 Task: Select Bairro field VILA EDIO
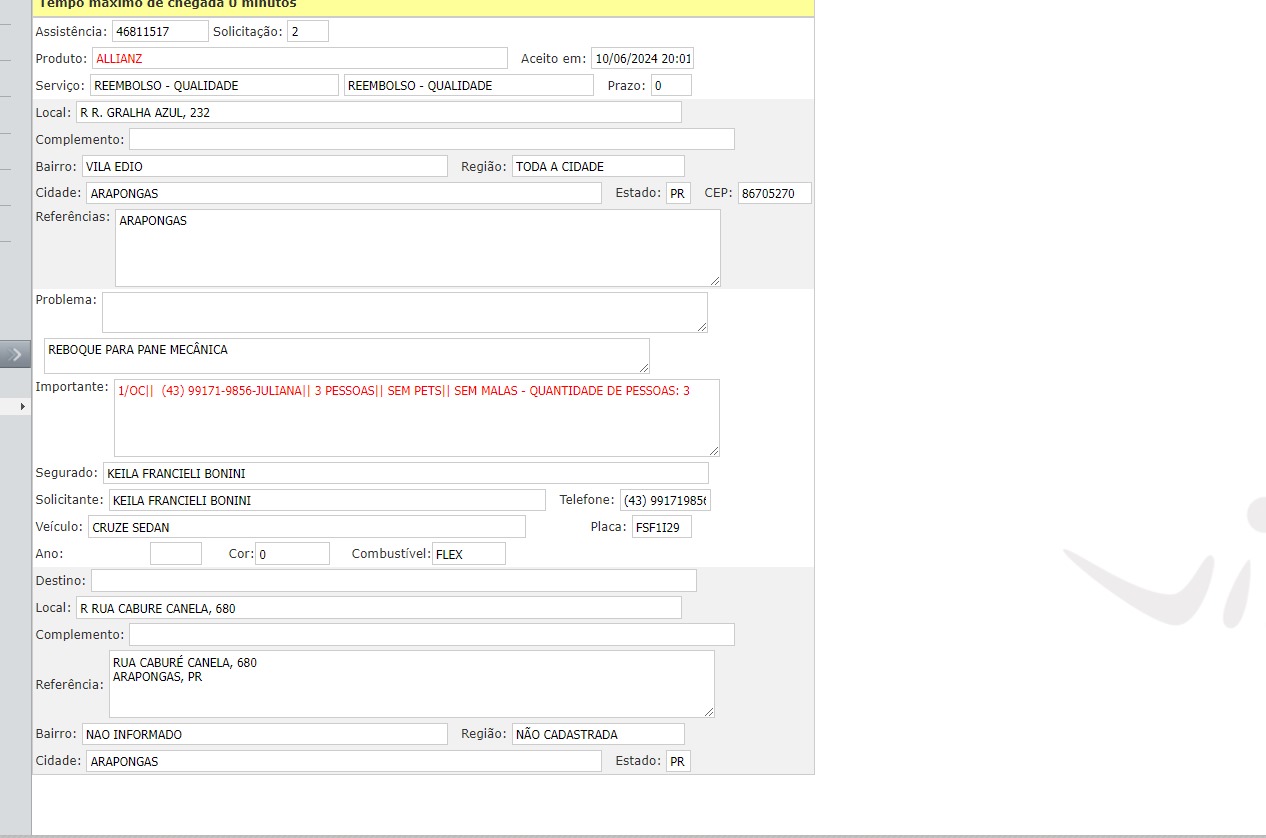265,167
